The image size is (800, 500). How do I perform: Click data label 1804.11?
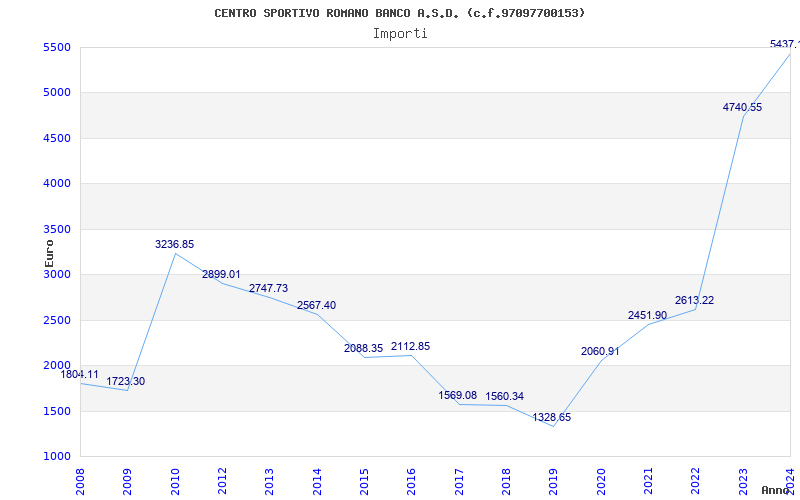pos(80,374)
